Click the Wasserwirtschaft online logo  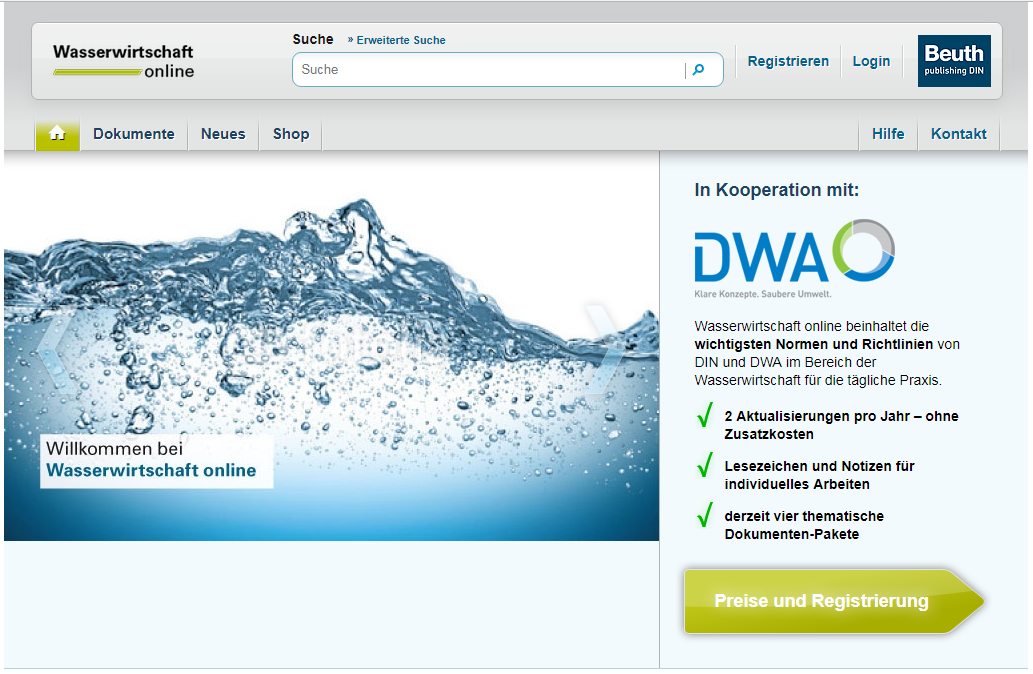pyautogui.click(x=124, y=61)
